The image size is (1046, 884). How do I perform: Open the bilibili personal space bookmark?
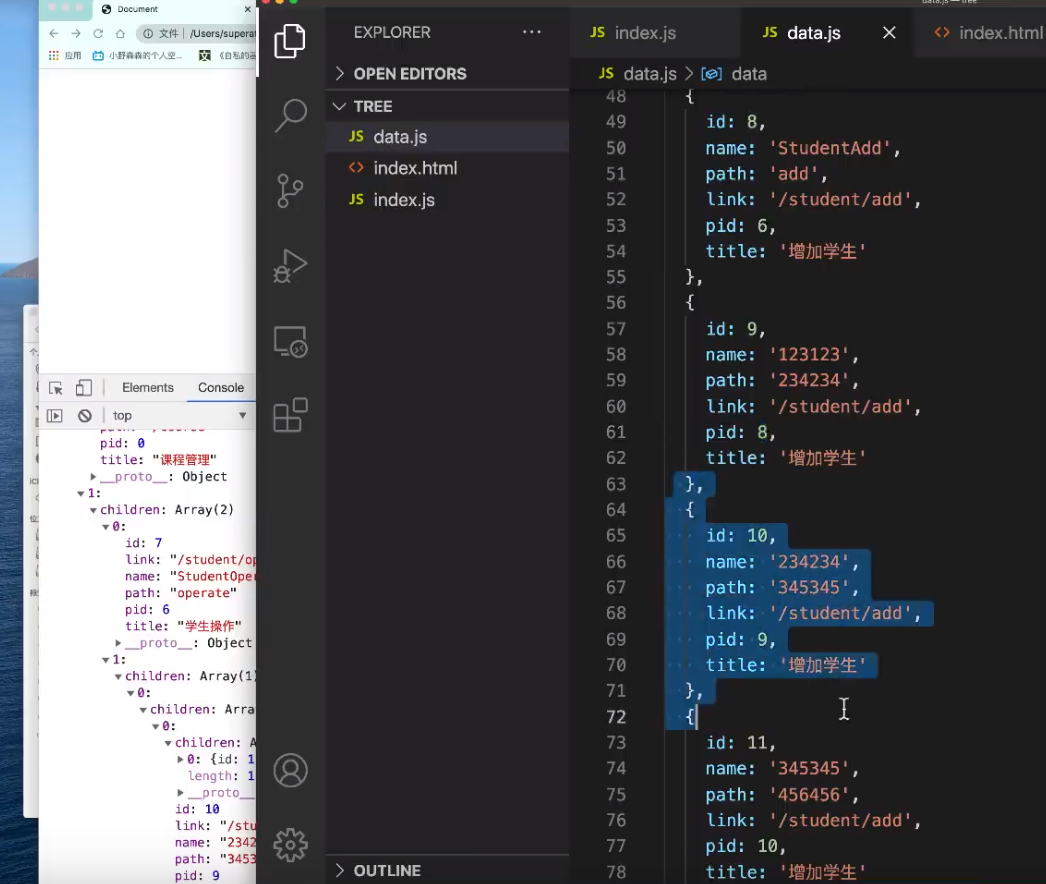138,55
